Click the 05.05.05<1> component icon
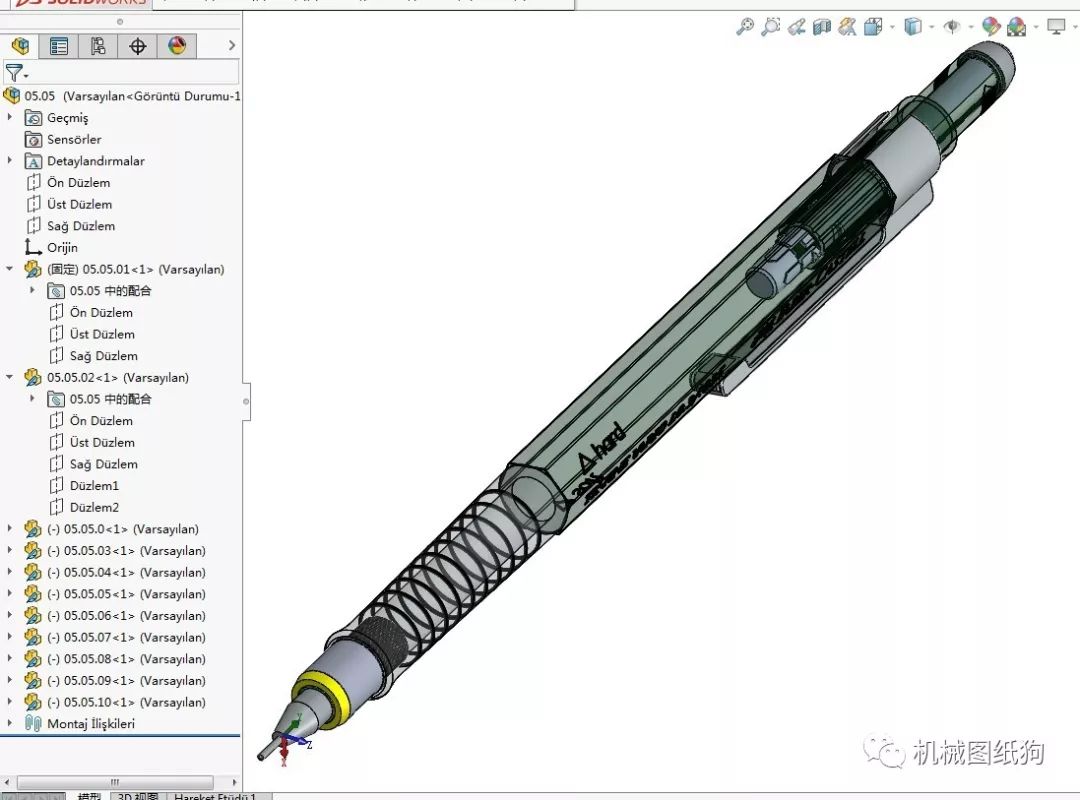This screenshot has width=1080, height=800. tap(32, 593)
